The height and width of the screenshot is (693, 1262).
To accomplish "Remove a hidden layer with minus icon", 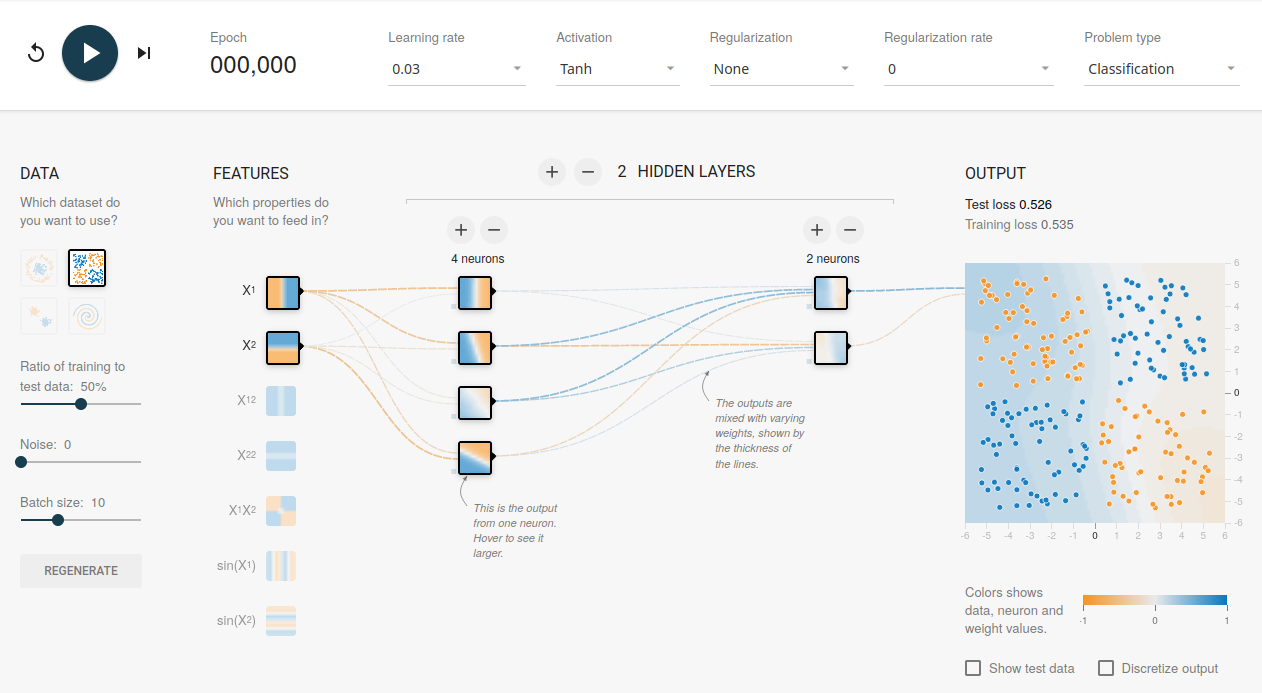I will click(588, 172).
